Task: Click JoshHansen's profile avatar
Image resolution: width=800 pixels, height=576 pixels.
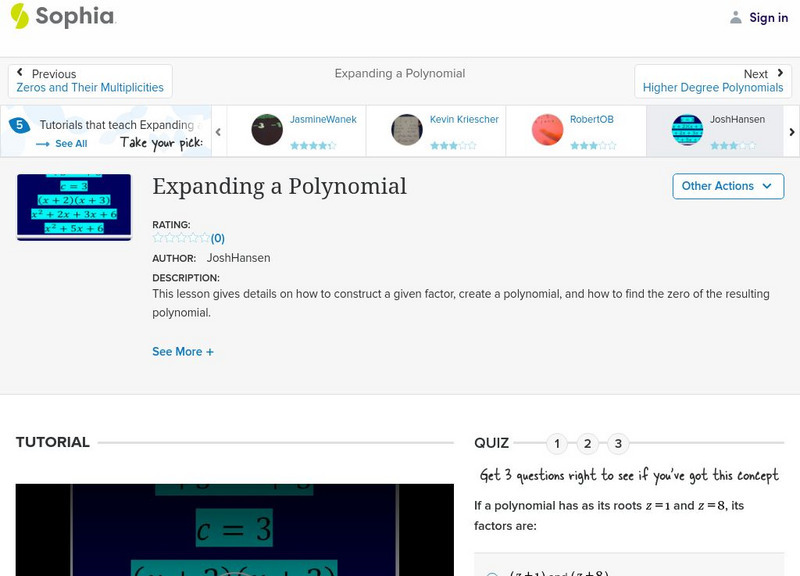Action: click(x=689, y=130)
